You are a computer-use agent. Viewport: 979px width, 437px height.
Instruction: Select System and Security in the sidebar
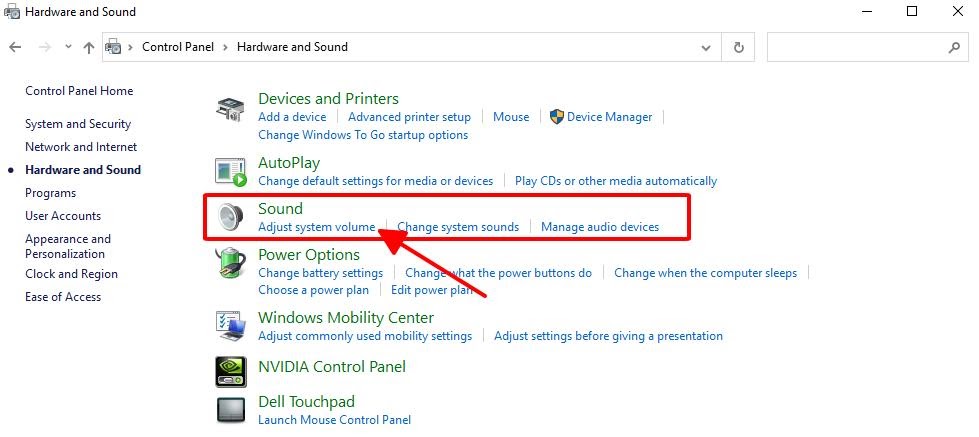tap(78, 124)
